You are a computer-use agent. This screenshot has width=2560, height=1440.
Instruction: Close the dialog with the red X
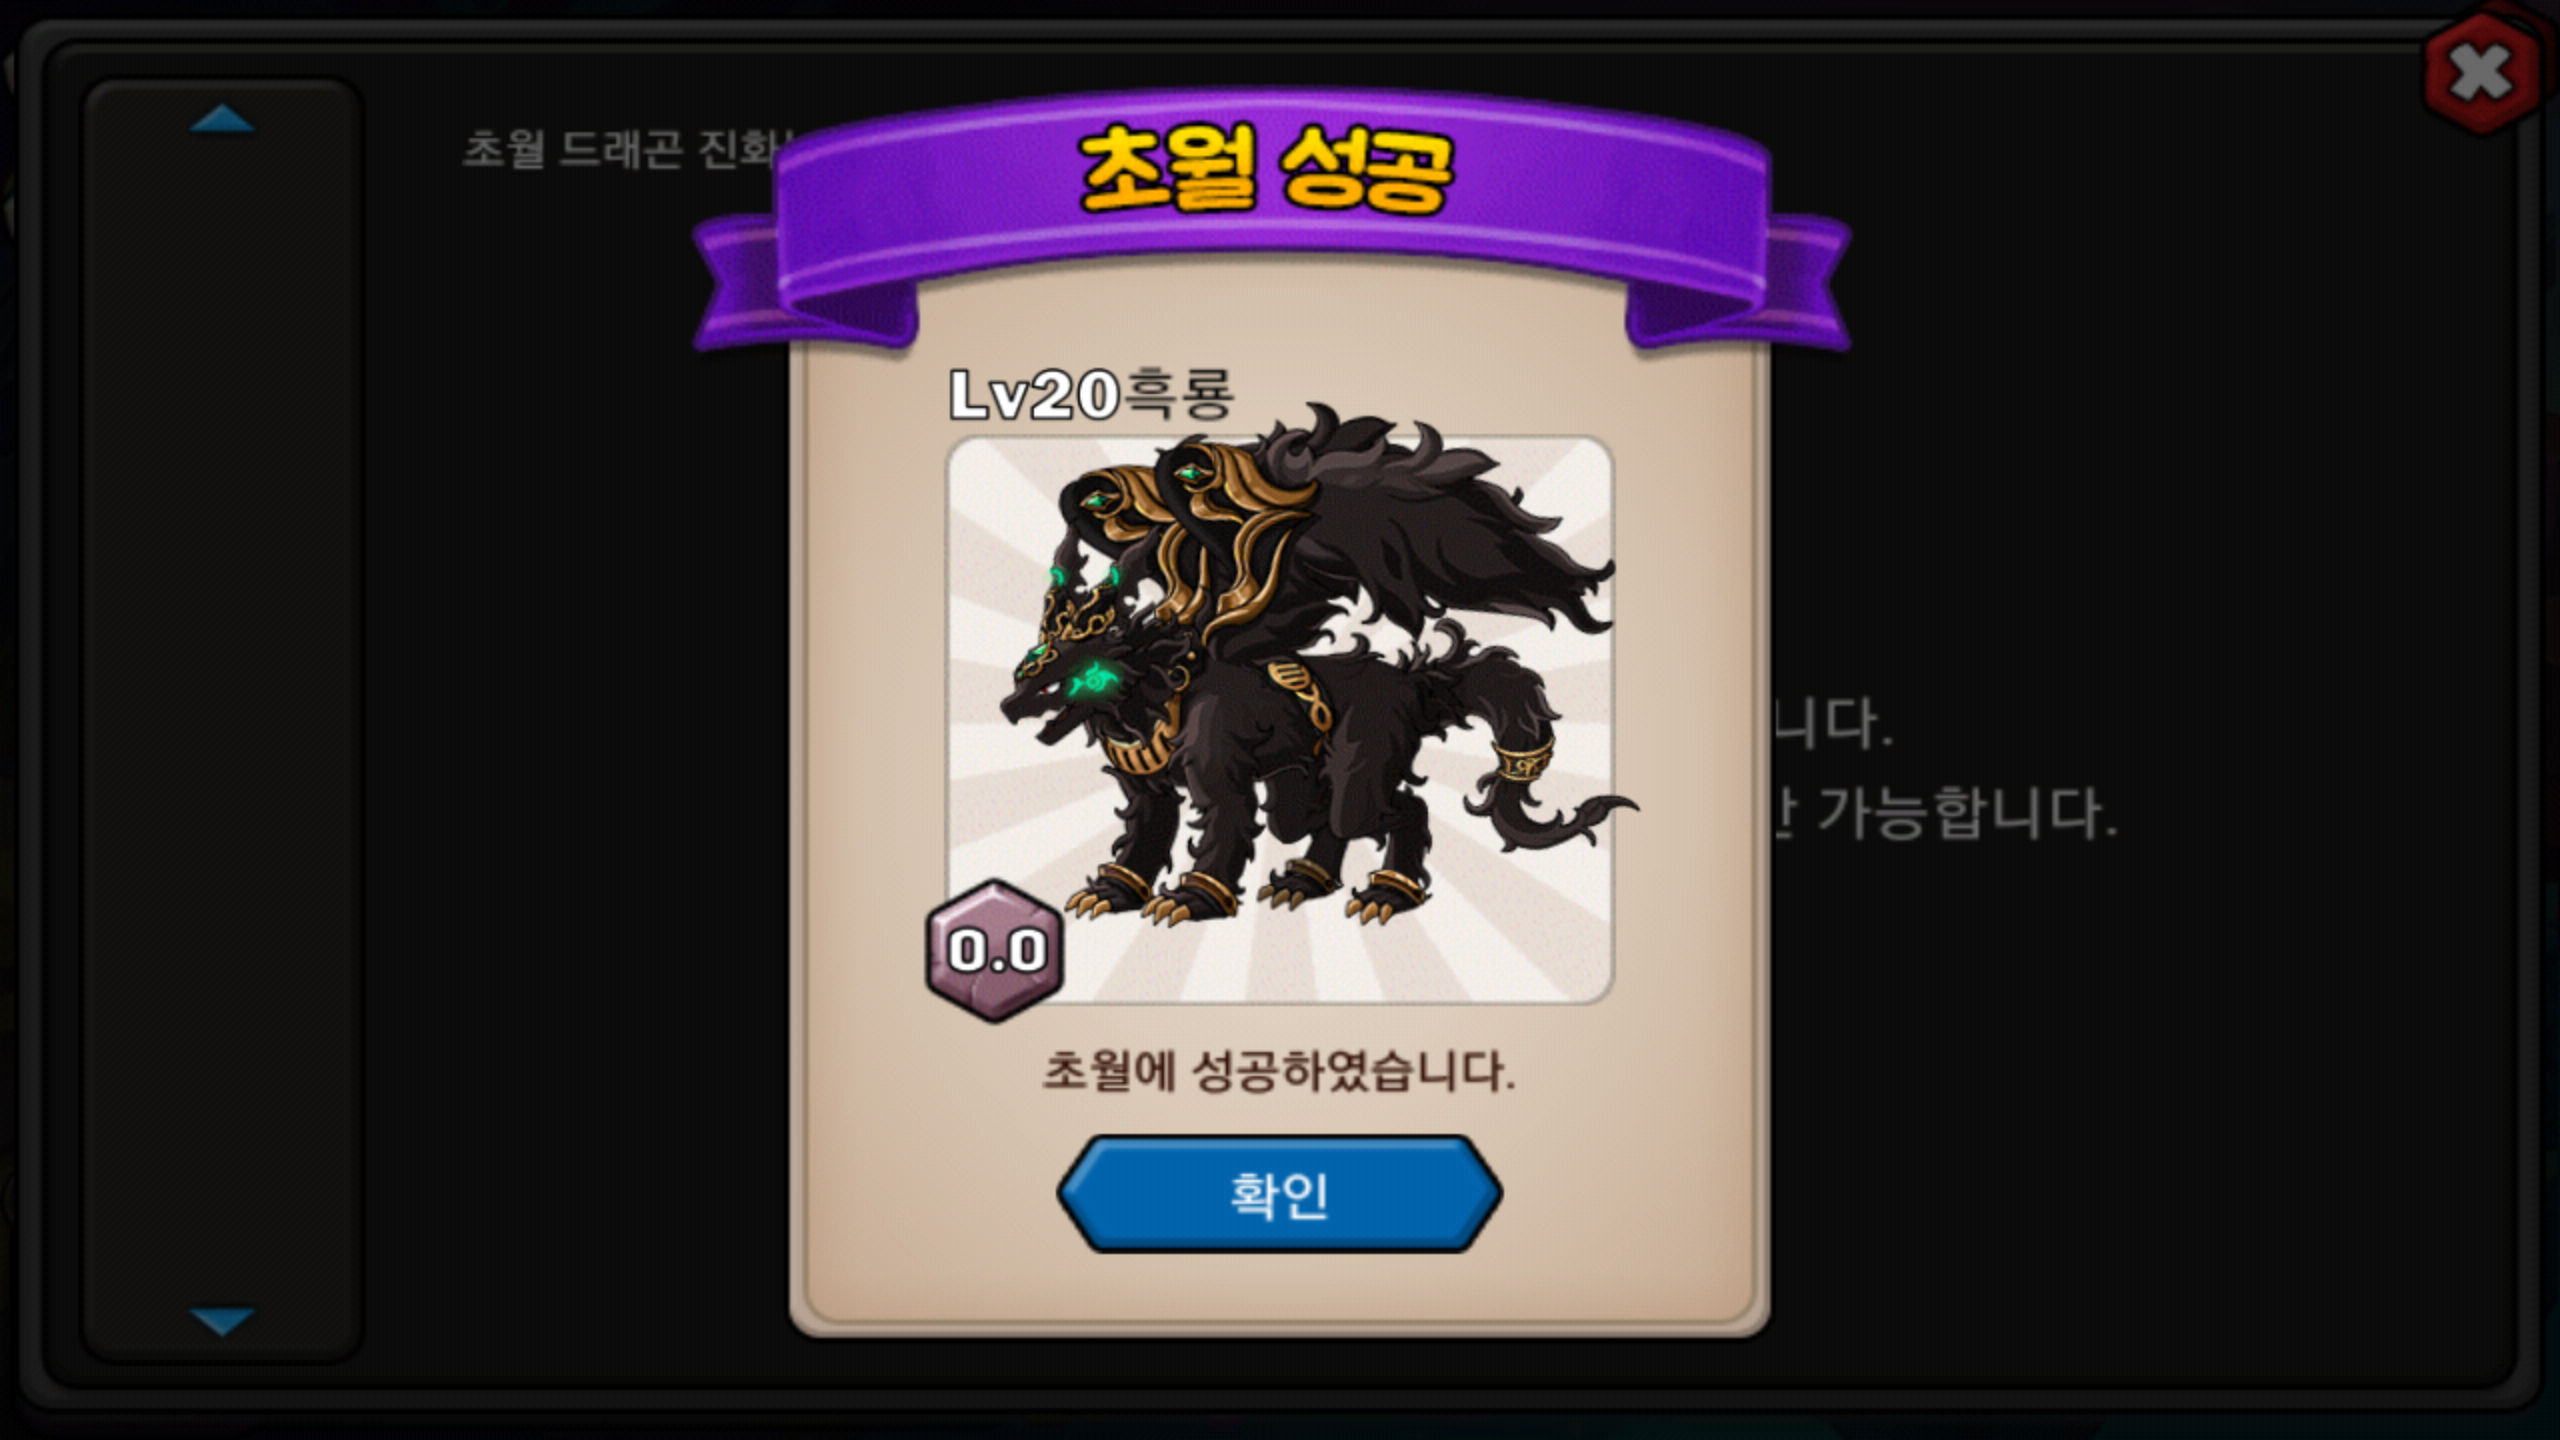pos(2482,73)
